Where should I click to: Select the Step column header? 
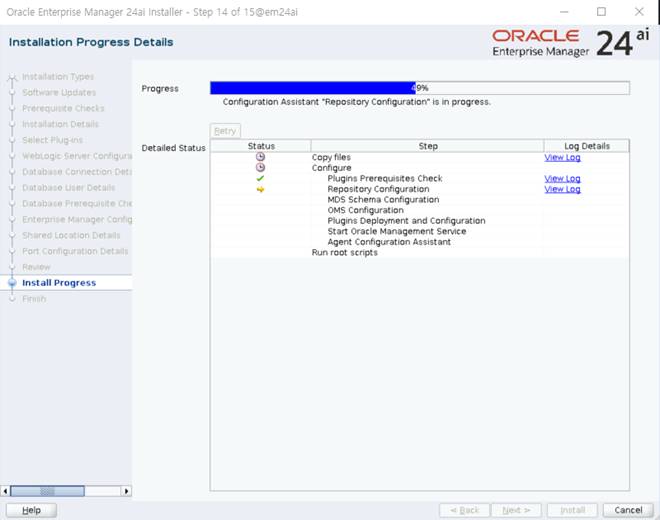point(428,146)
